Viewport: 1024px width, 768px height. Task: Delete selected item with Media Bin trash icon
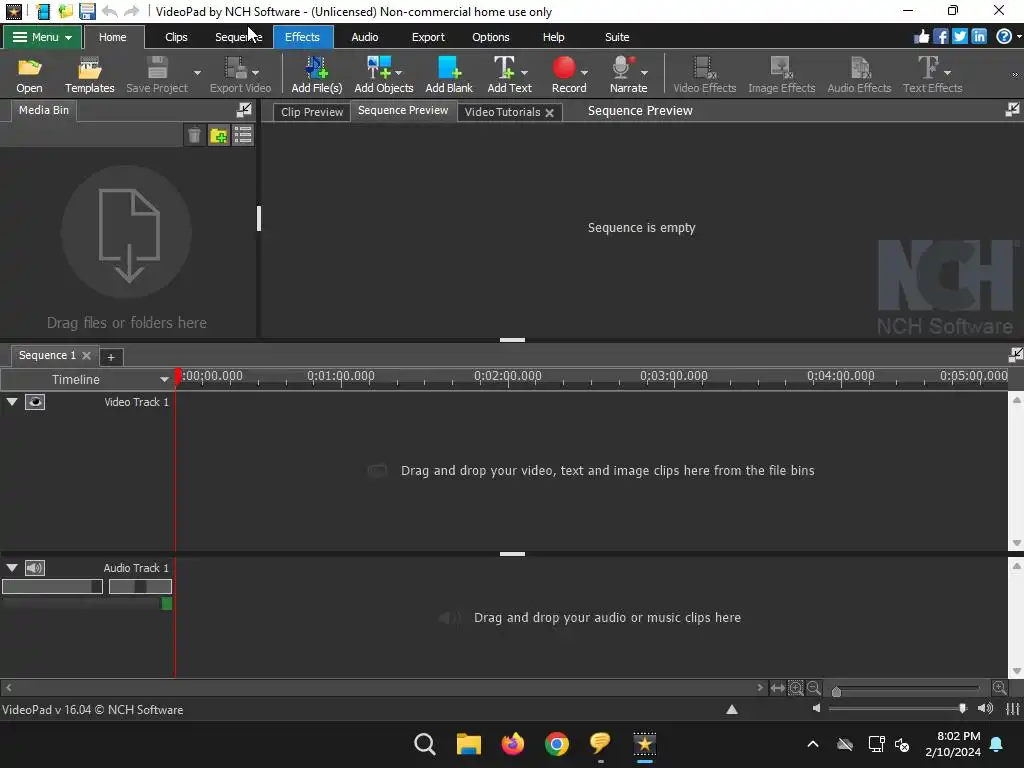point(194,135)
